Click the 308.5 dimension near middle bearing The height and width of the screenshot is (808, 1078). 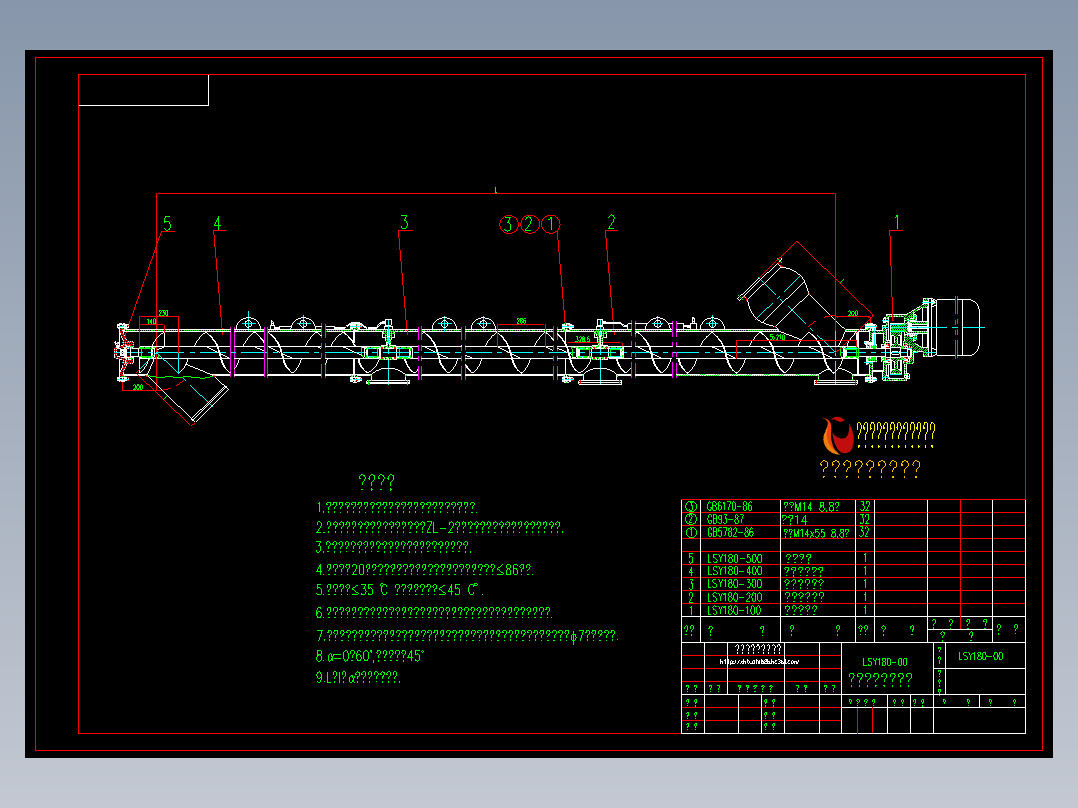click(582, 339)
